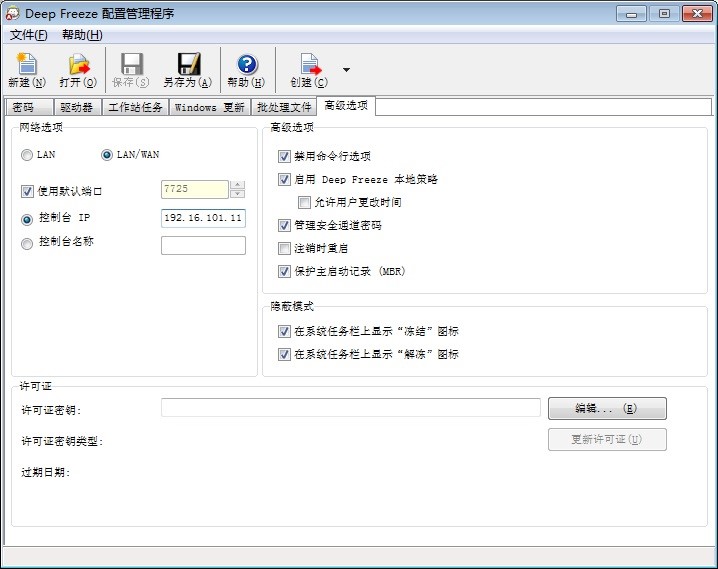
Task: Click the 另存为(A) save-as icon
Action: (x=189, y=64)
